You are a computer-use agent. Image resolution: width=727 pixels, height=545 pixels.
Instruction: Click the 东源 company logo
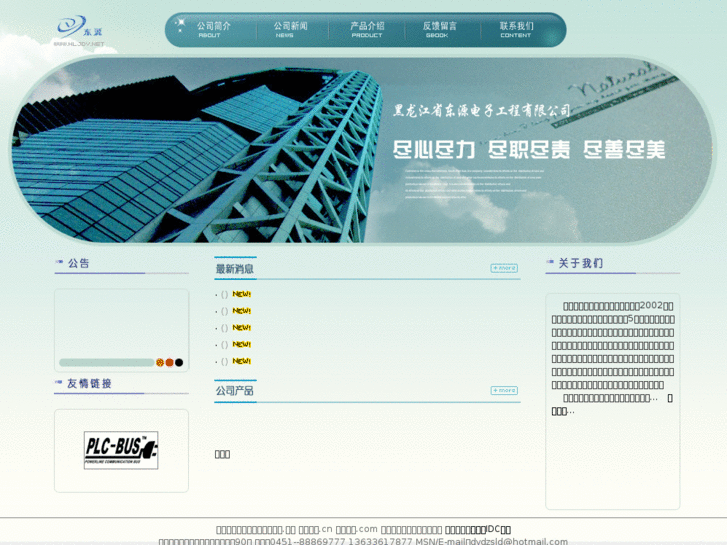click(x=79, y=31)
